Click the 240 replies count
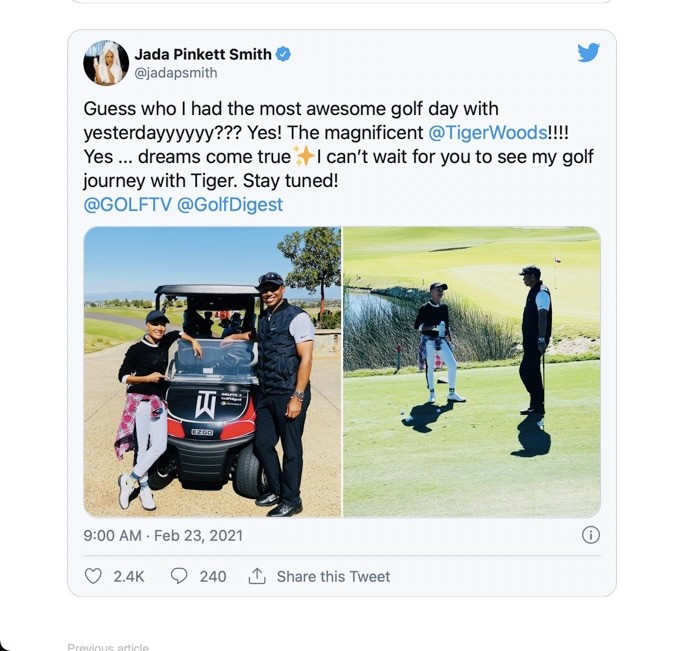692x651 pixels. 213,576
